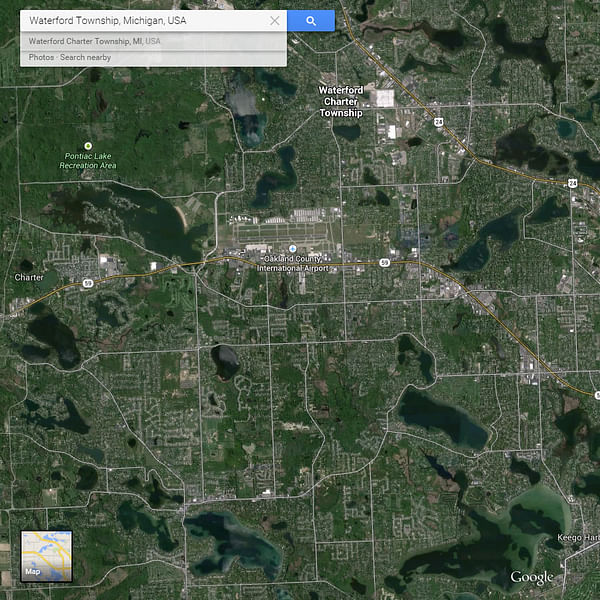
Task: Click the route 59 shield west of airport
Action: pyautogui.click(x=88, y=283)
